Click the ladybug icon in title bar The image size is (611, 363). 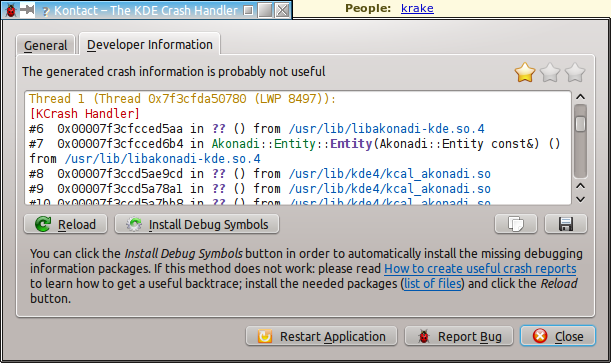(11, 10)
